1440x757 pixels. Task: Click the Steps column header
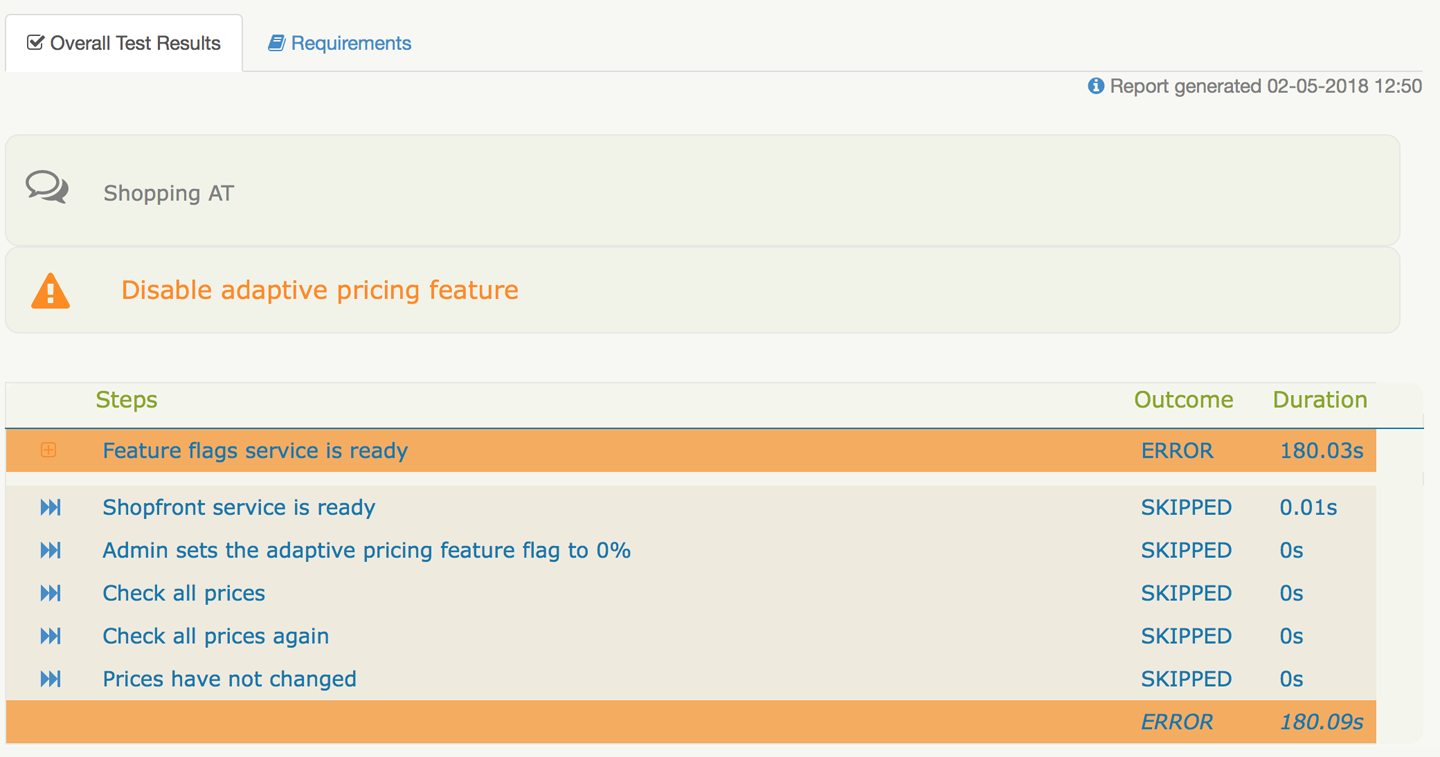tap(126, 400)
